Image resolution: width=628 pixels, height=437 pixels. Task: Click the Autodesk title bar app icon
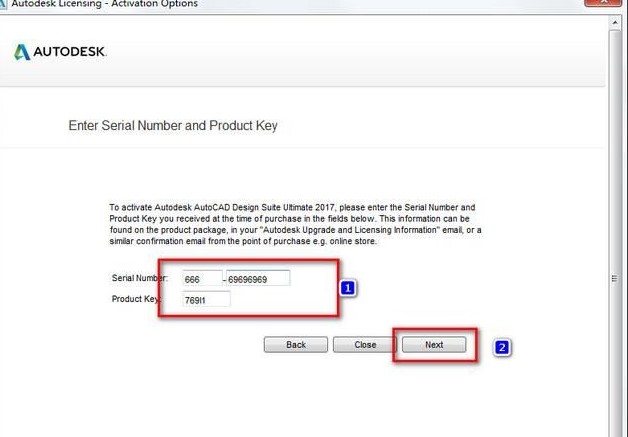3,4
